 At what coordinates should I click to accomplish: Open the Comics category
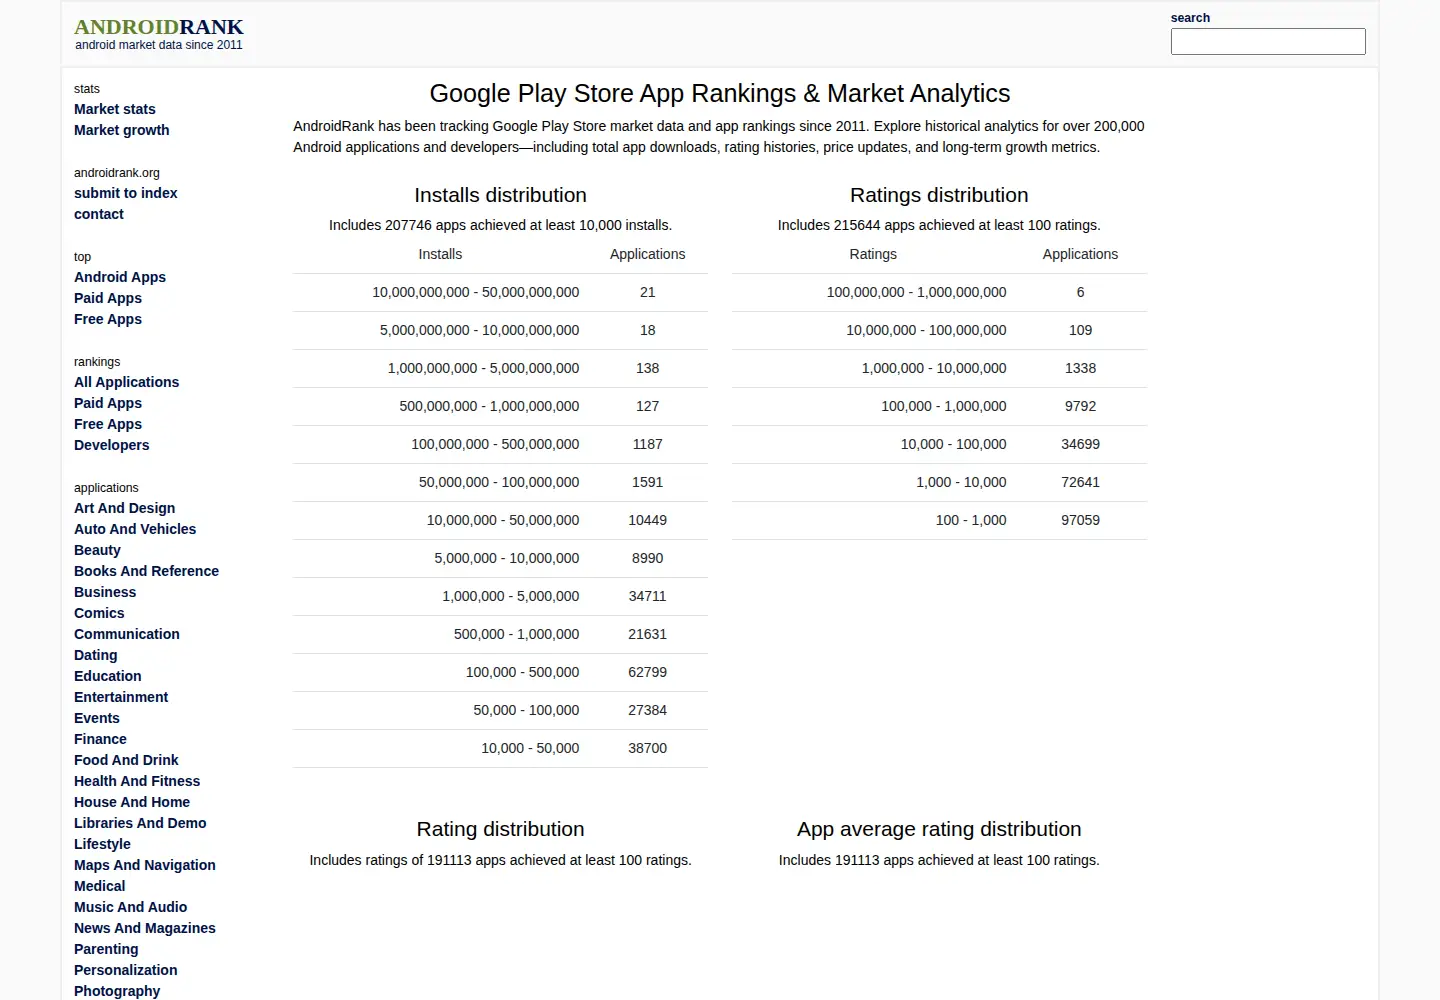click(99, 613)
